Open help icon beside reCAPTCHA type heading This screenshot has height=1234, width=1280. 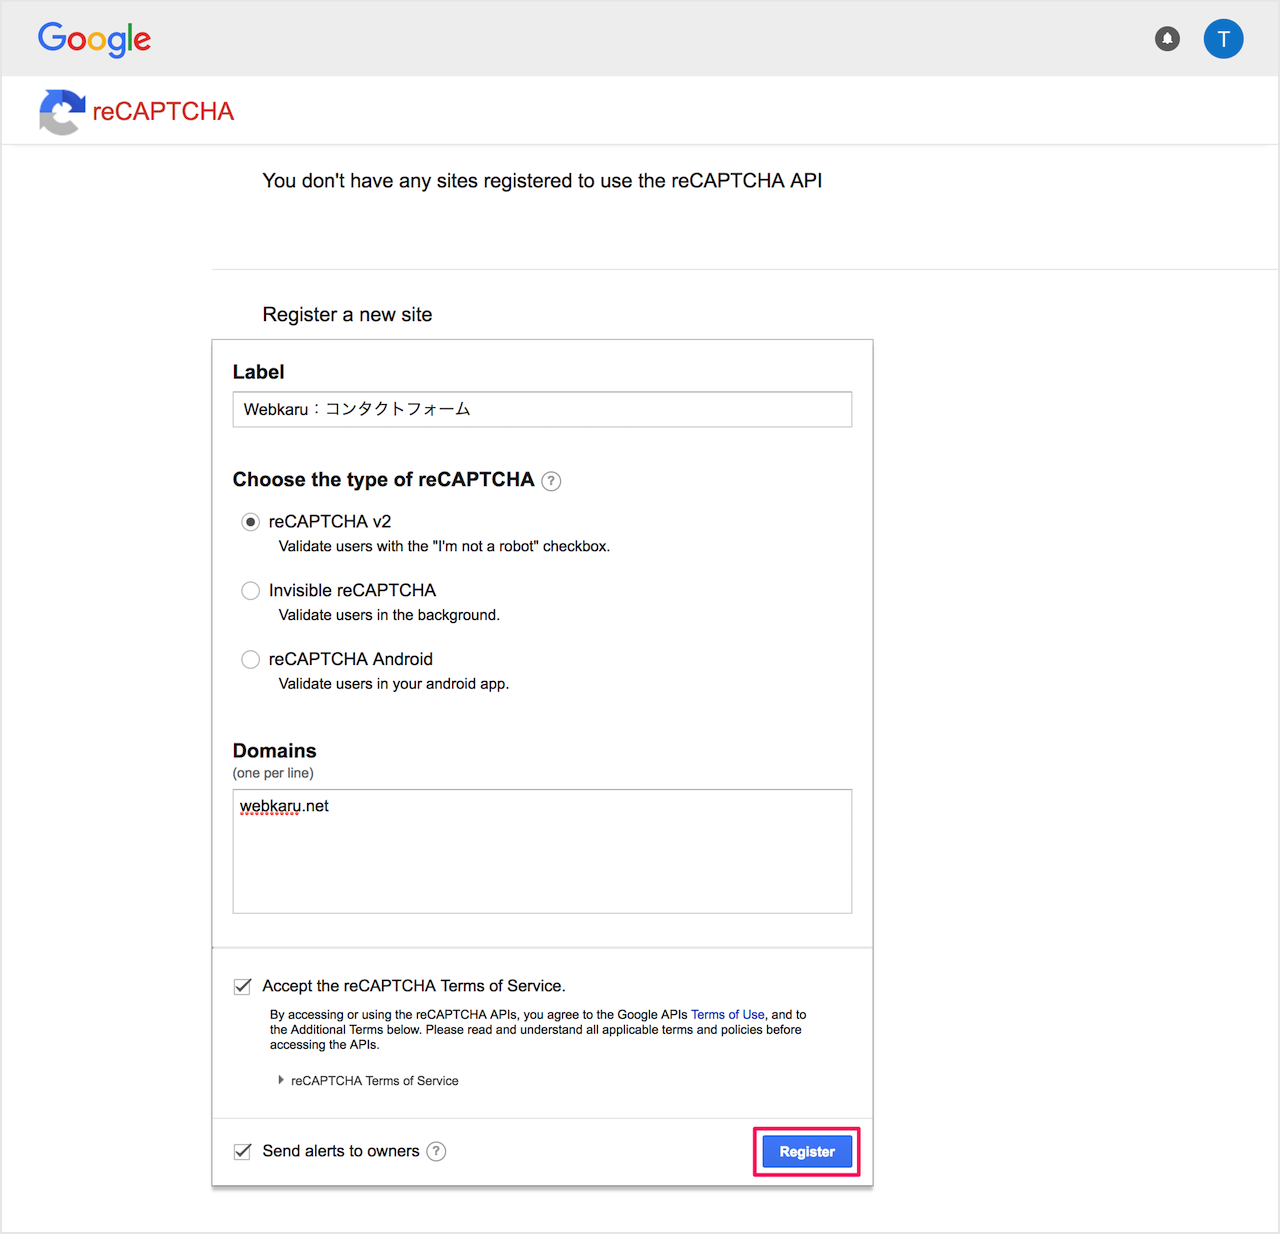(x=551, y=481)
